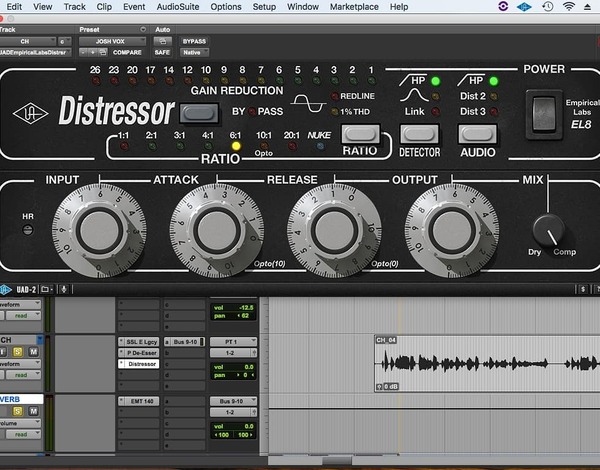
Task: Click the HR screw switch on the Distressor
Action: coord(28,230)
